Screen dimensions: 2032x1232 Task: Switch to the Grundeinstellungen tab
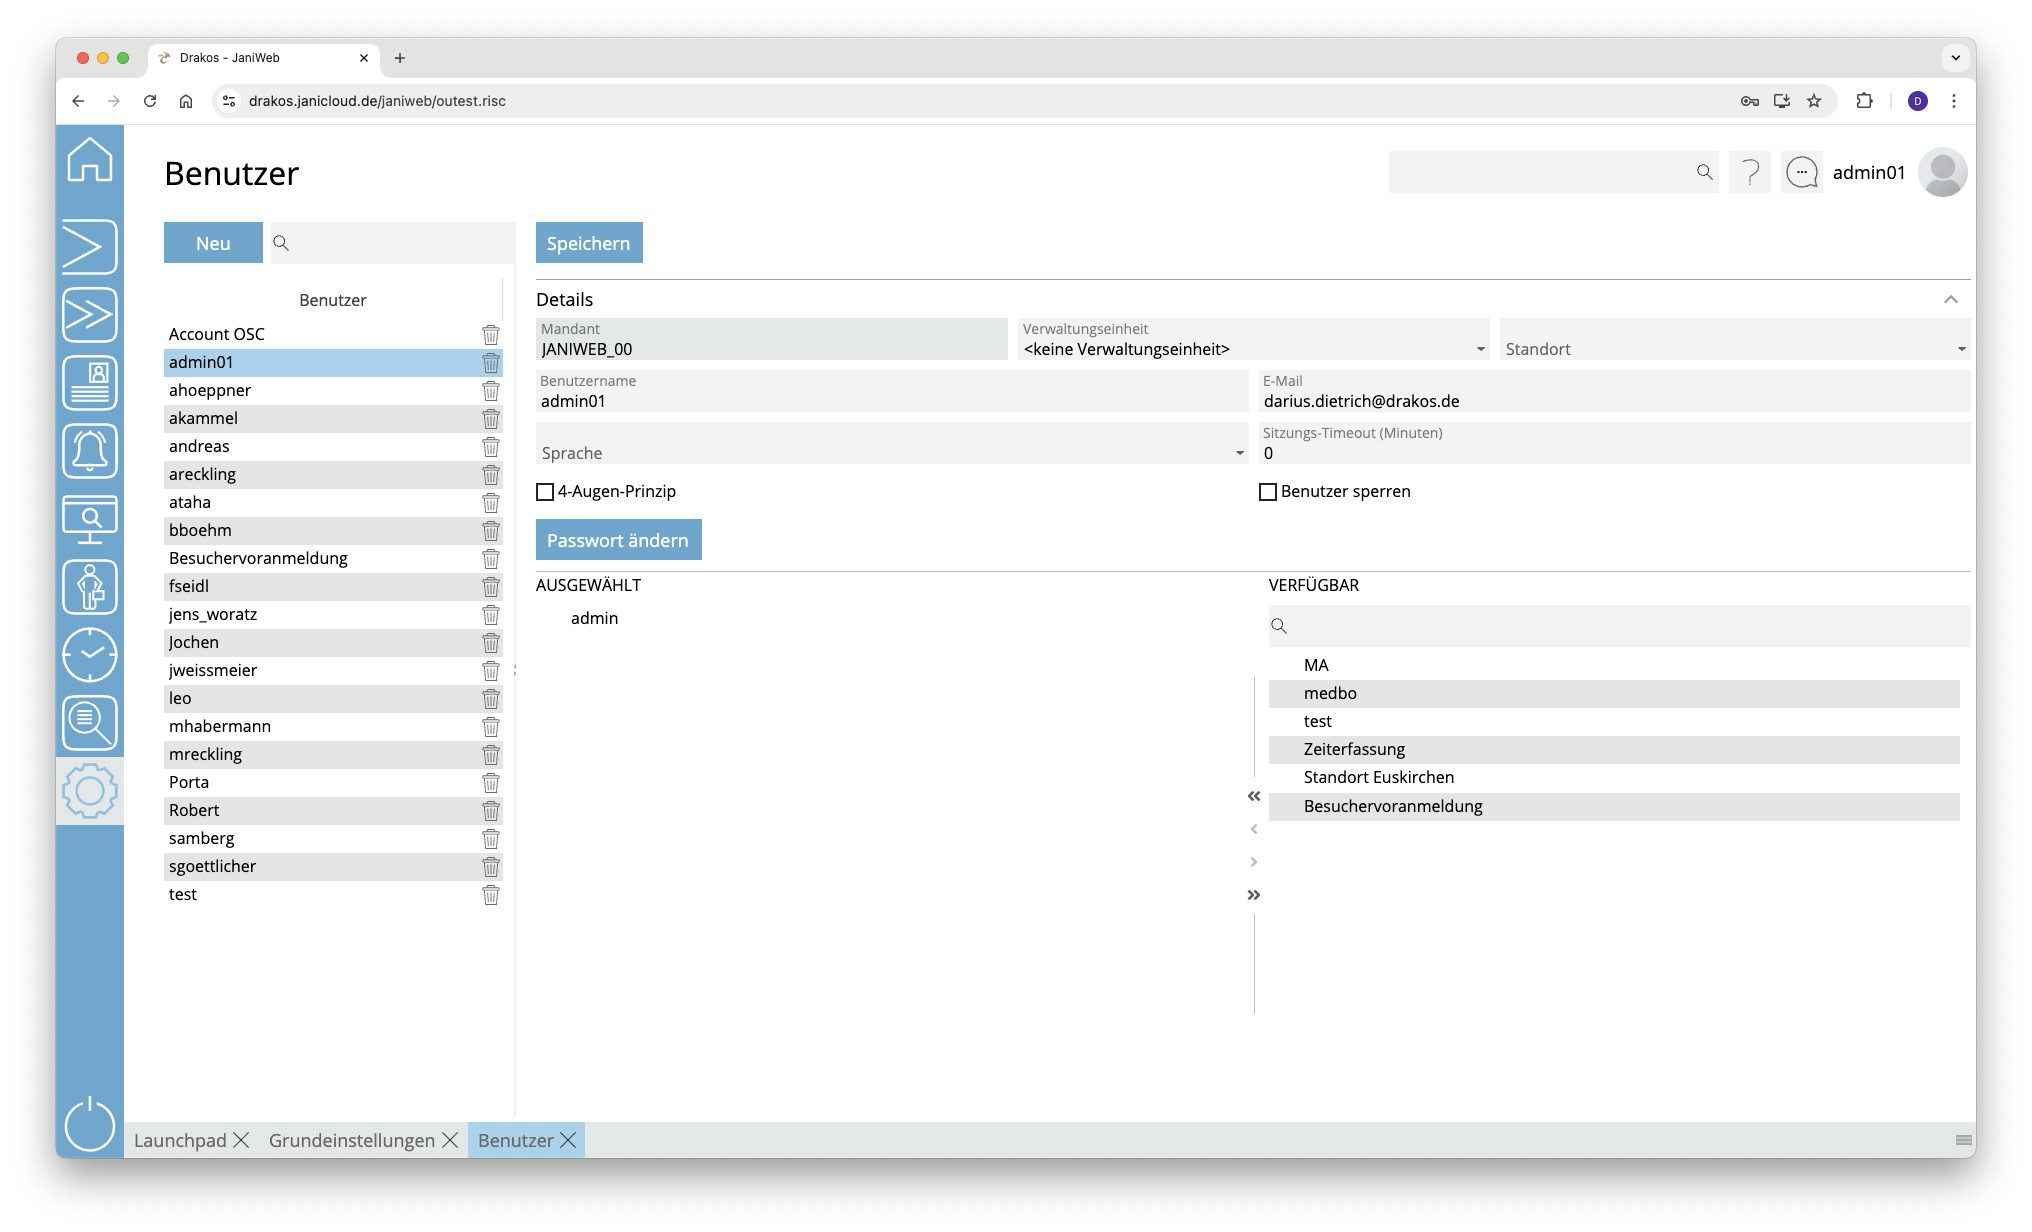351,1140
